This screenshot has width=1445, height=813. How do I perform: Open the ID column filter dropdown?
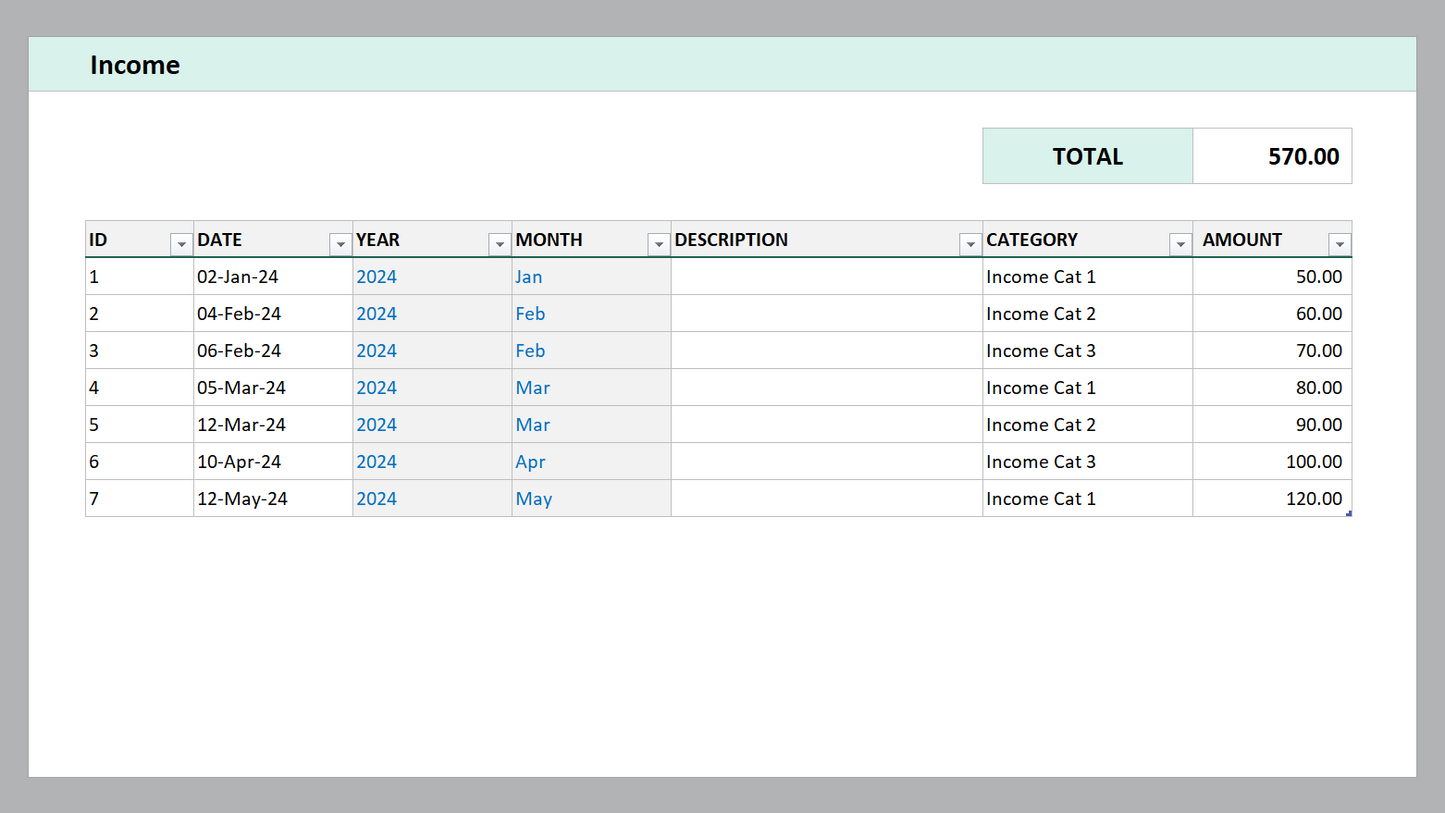tap(181, 244)
